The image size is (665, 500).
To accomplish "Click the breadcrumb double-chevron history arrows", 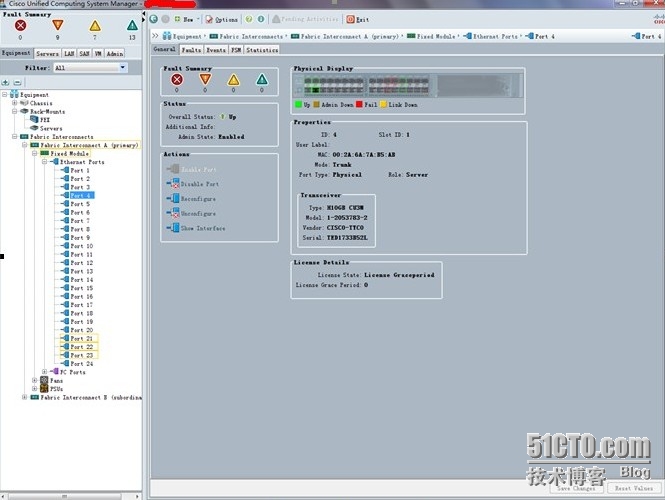I will coord(155,36).
